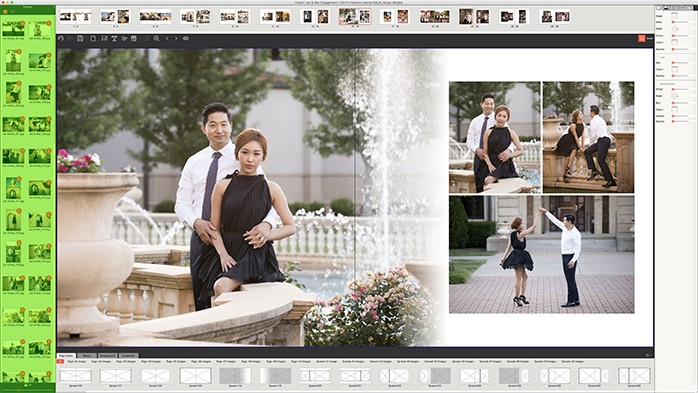Screen dimensions: 698x393
Task: Select highlighted spread thumbnail for pages 15-16
Action: (355, 17)
